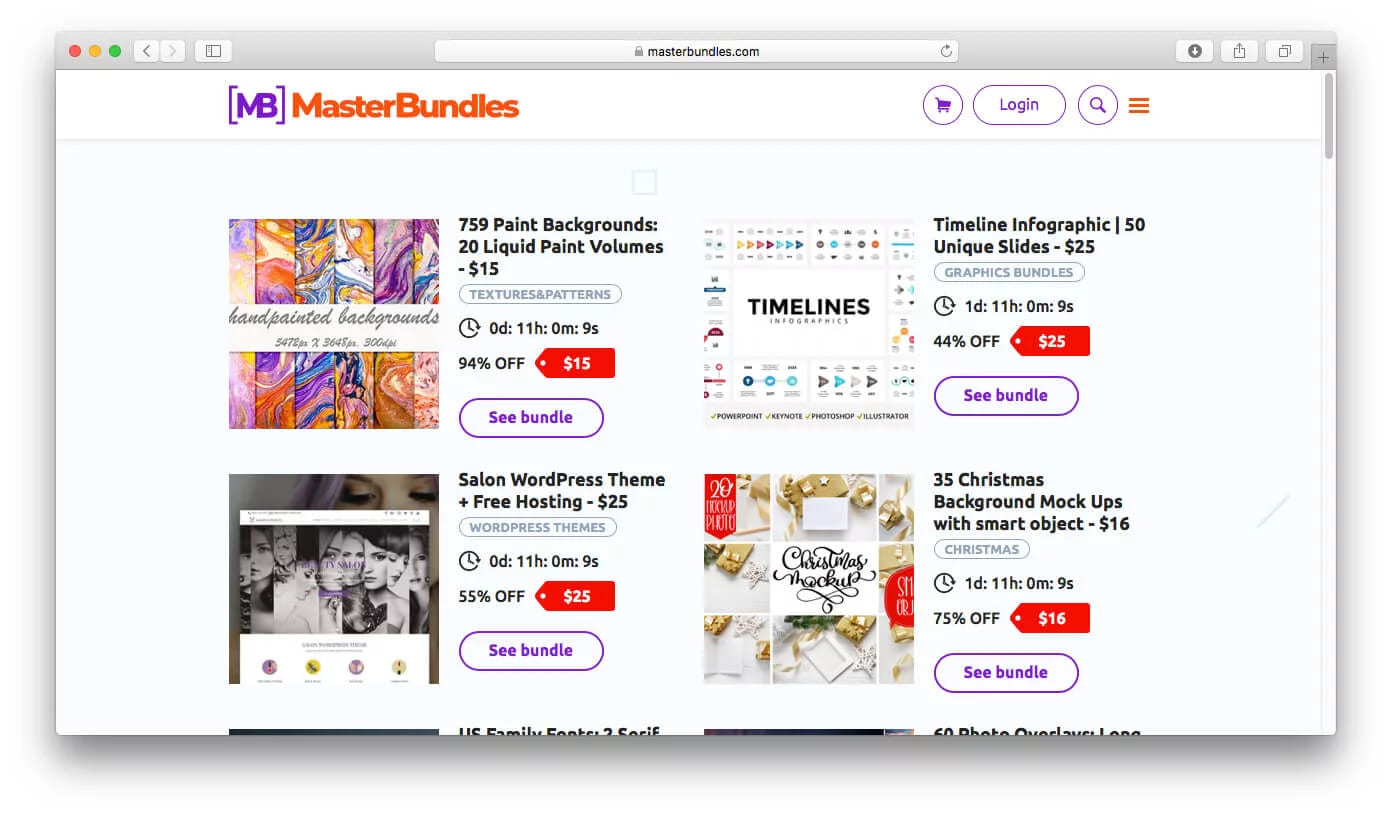Click the Login button
1392x815 pixels.
pos(1019,105)
